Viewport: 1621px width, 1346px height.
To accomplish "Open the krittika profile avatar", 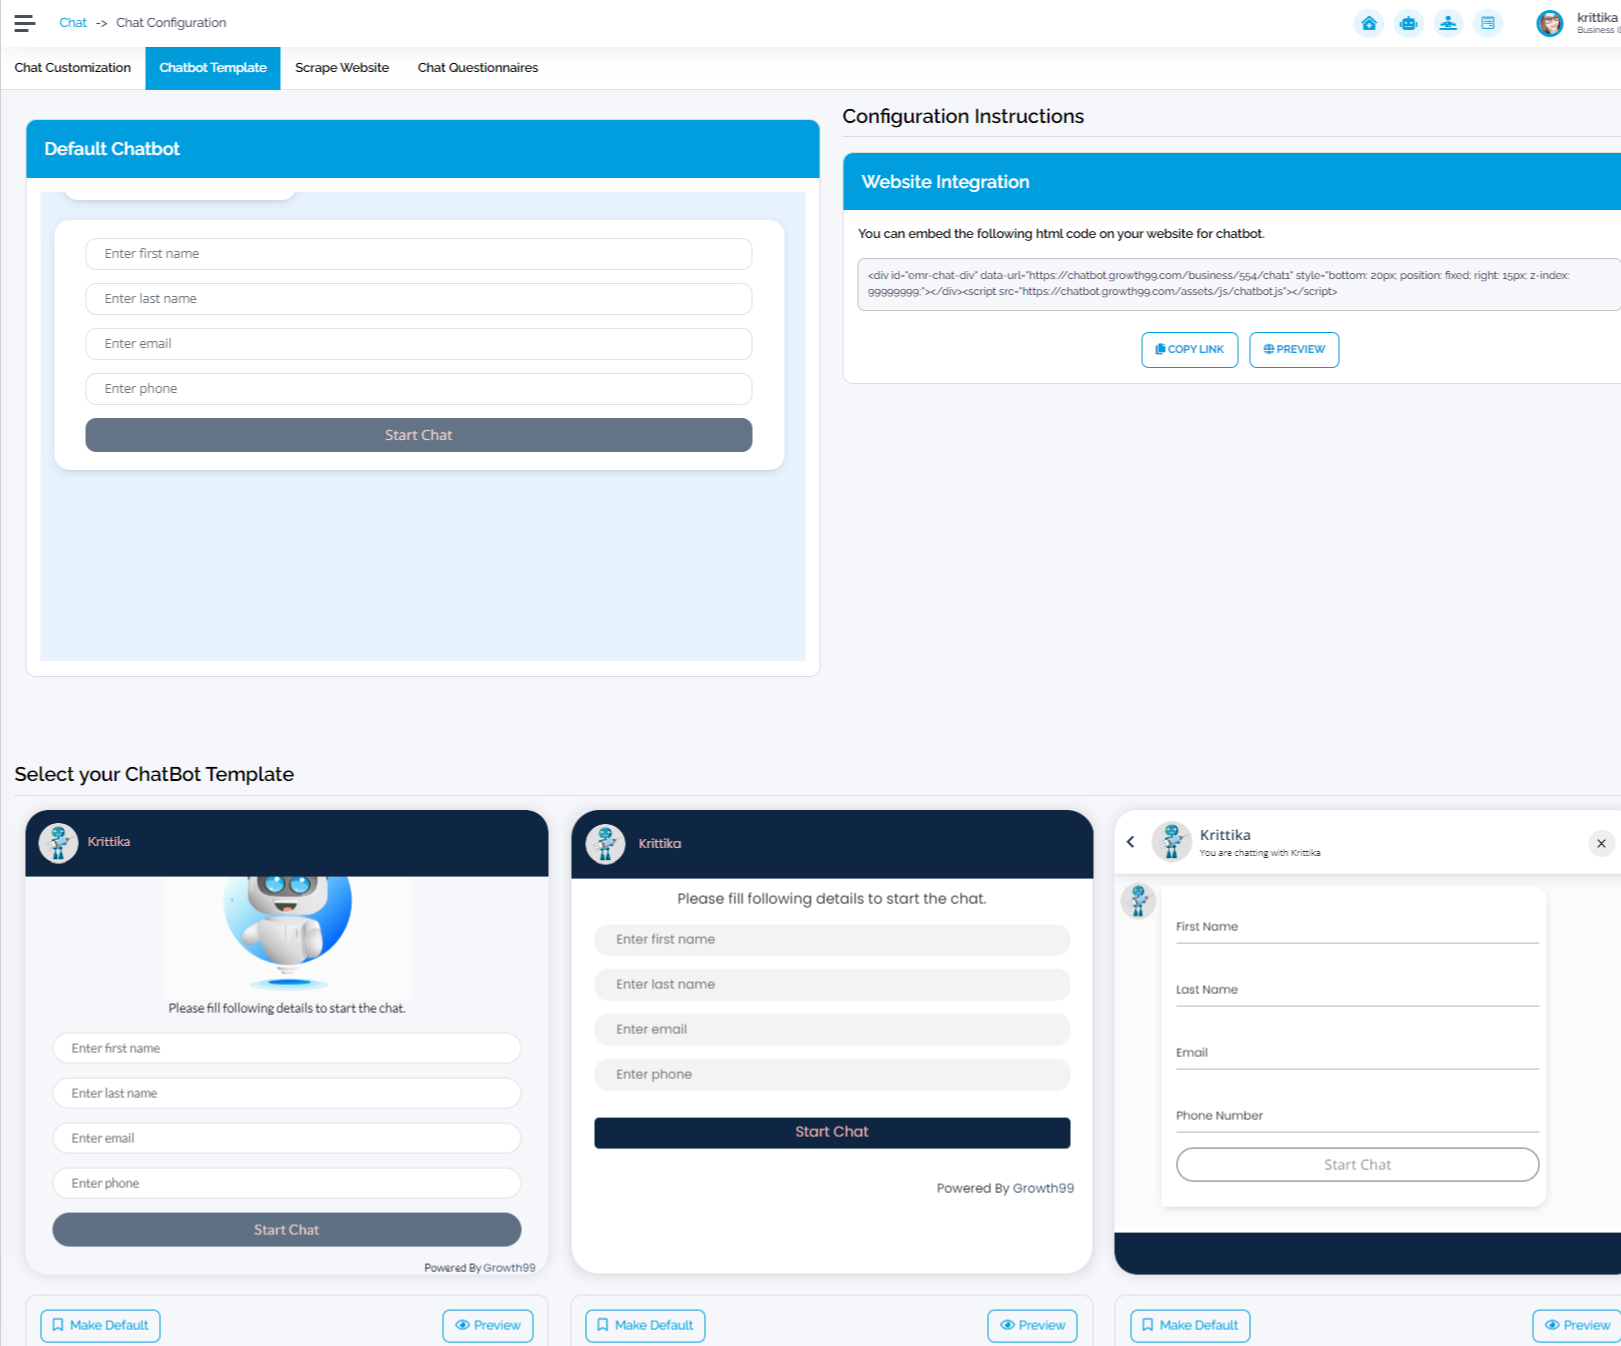I will pos(1550,23).
